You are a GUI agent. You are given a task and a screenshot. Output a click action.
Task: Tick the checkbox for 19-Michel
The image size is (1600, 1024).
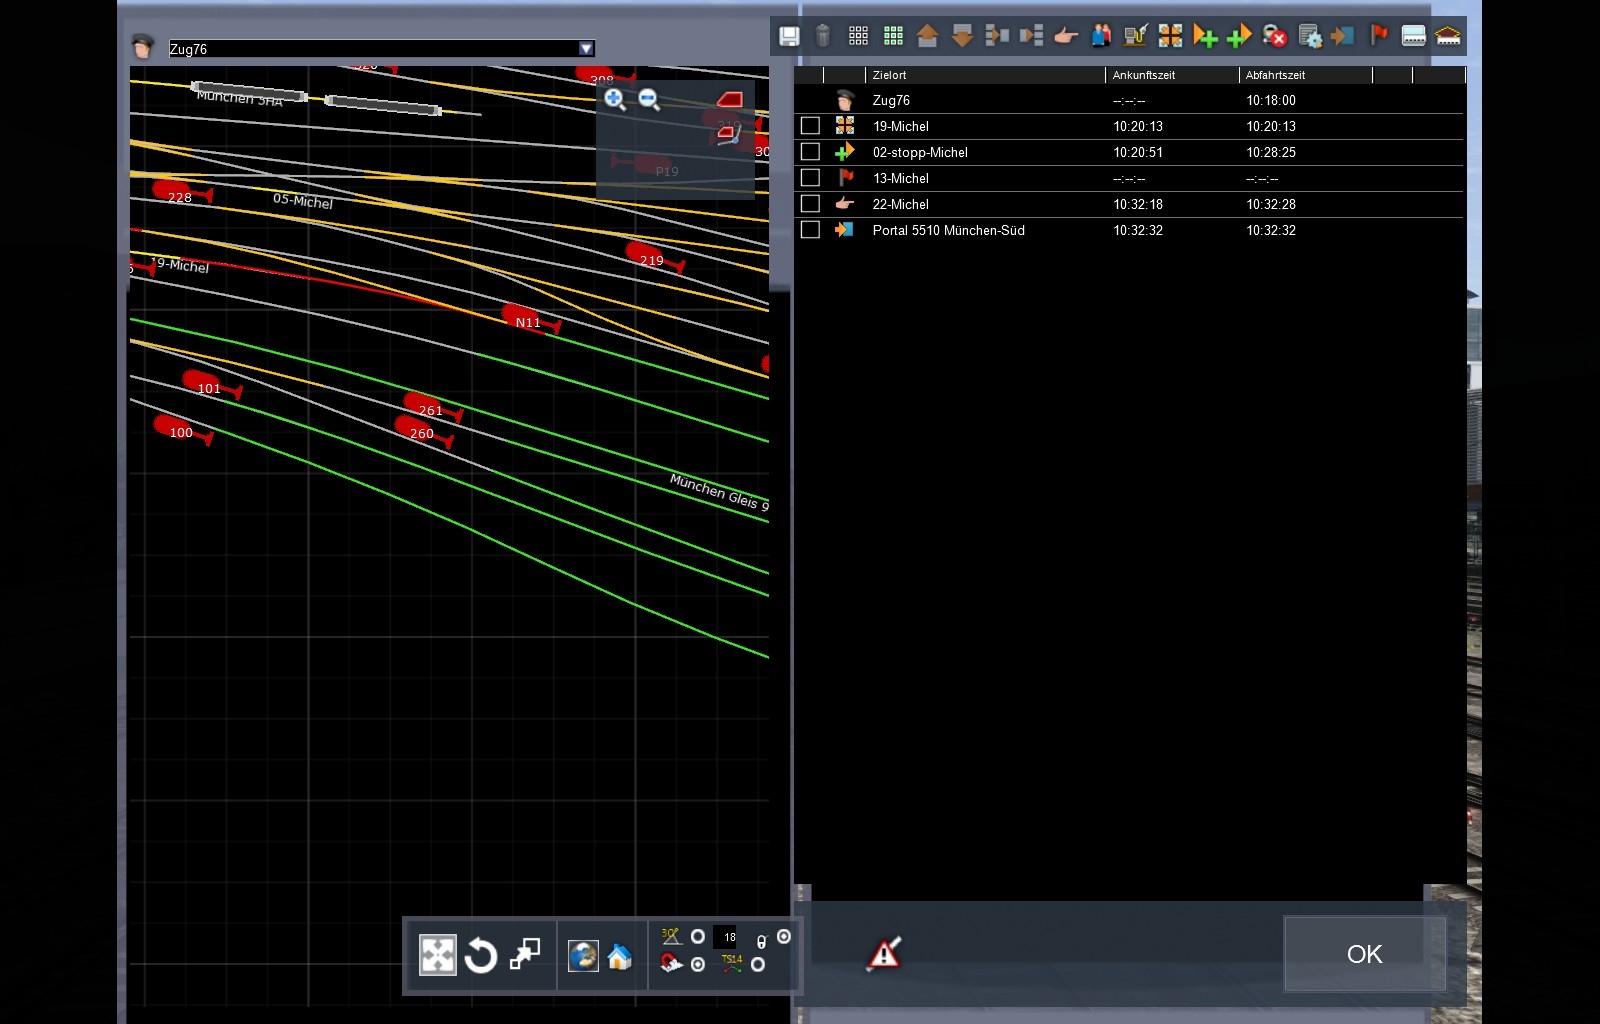pyautogui.click(x=810, y=126)
